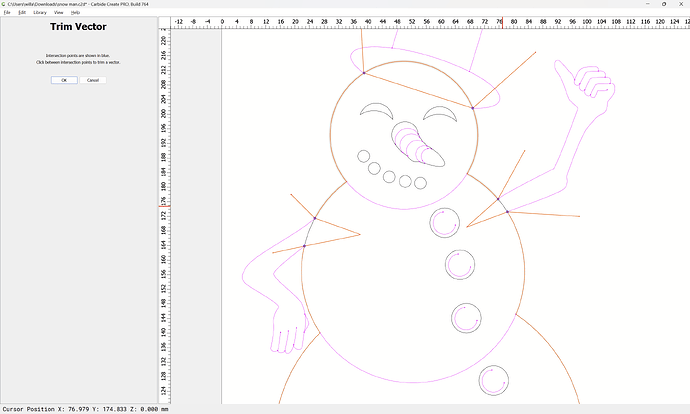Screen dimensions: 690x414
Task: Confirm trimming with the OK button
Action: pos(64,80)
